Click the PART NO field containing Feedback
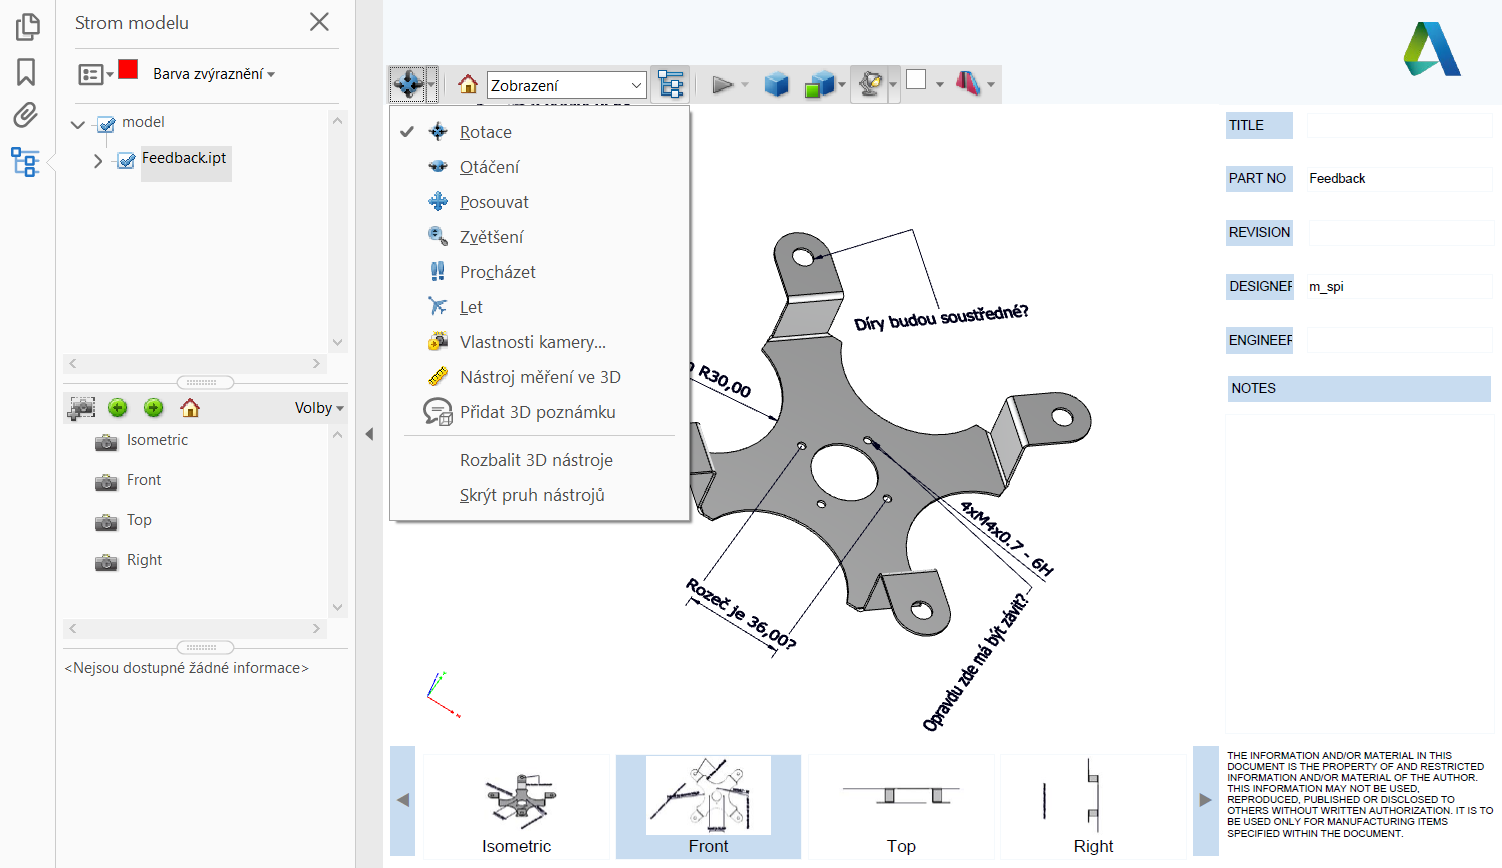Image resolution: width=1502 pixels, height=868 pixels. [1399, 179]
